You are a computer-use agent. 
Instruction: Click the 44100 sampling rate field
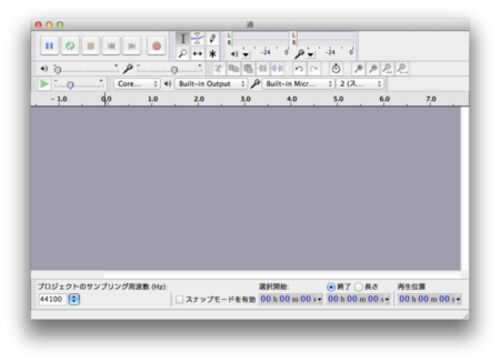53,299
